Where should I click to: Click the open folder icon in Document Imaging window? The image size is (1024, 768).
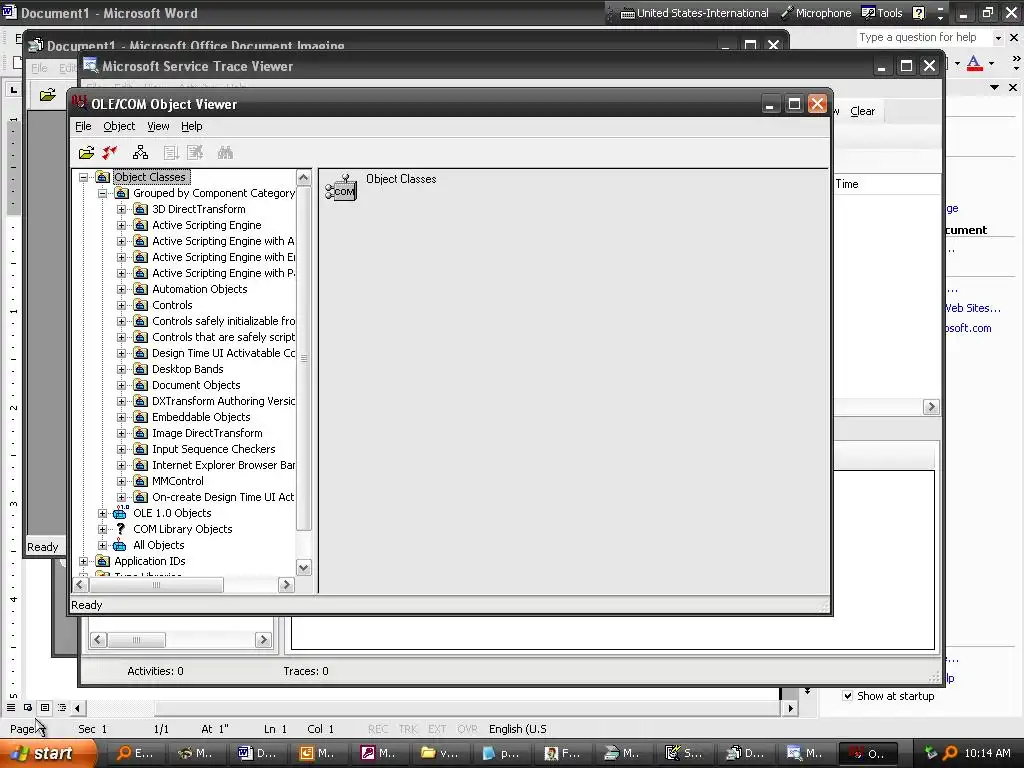(47, 95)
